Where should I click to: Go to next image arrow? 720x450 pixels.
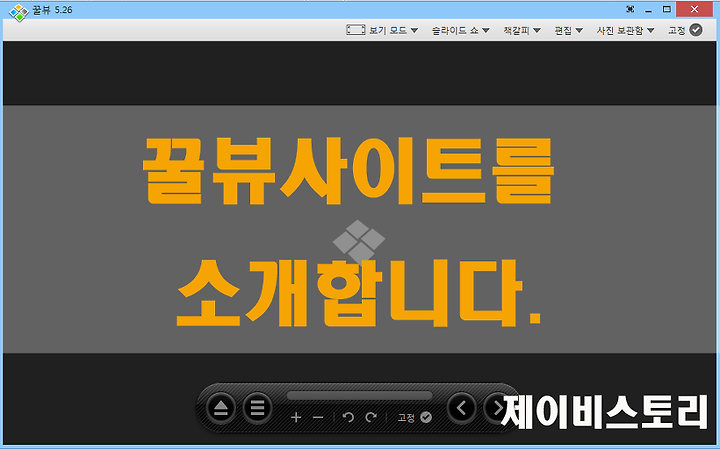[496, 408]
